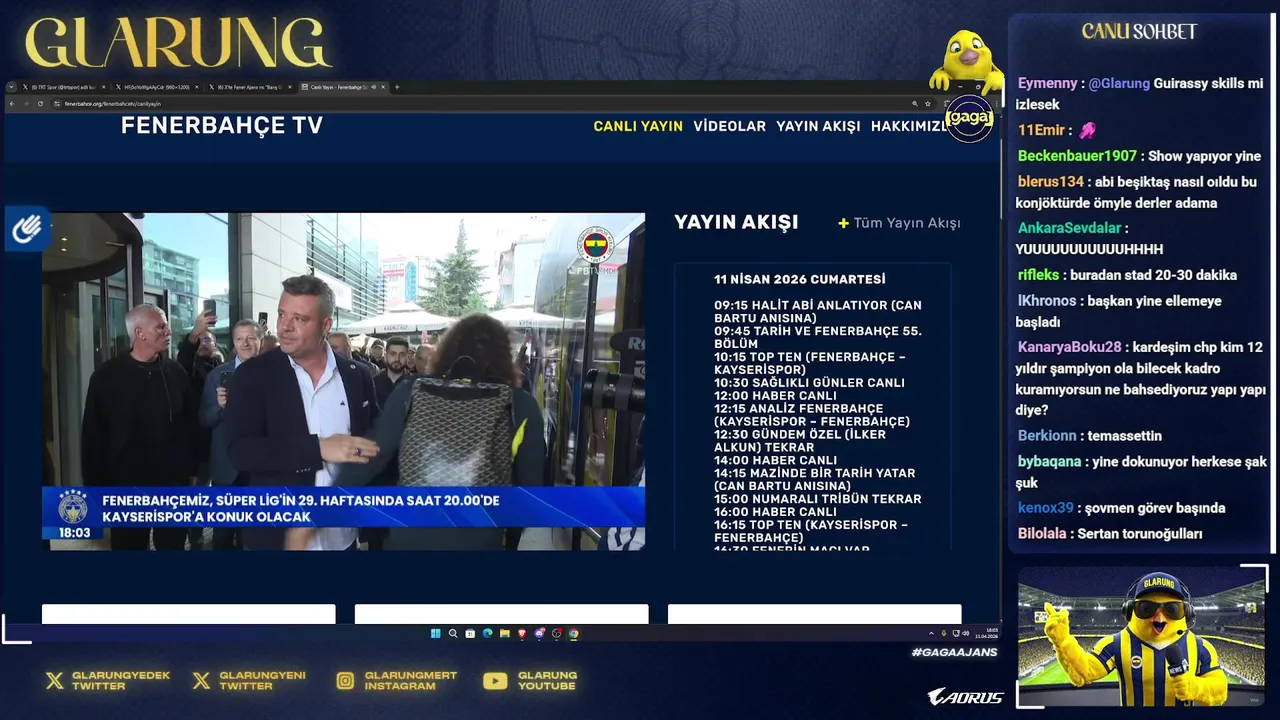Click username IKhronos in chat
Viewport: 1280px width, 720px height.
click(x=1047, y=300)
